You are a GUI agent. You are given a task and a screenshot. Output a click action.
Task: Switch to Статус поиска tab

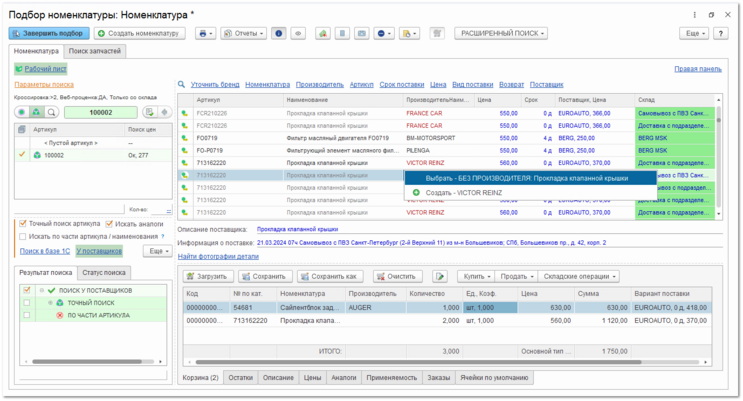click(104, 273)
